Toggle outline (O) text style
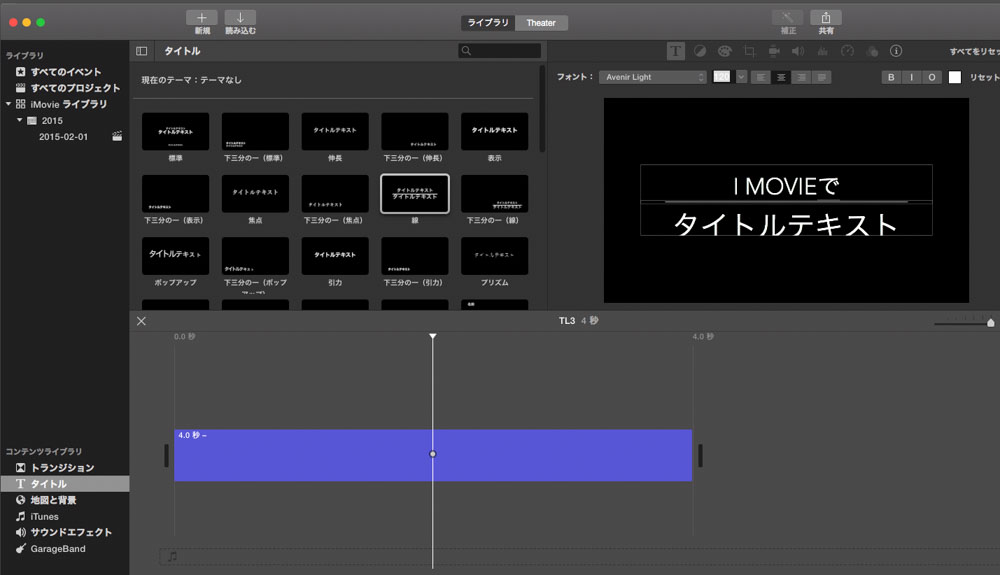 click(x=932, y=77)
